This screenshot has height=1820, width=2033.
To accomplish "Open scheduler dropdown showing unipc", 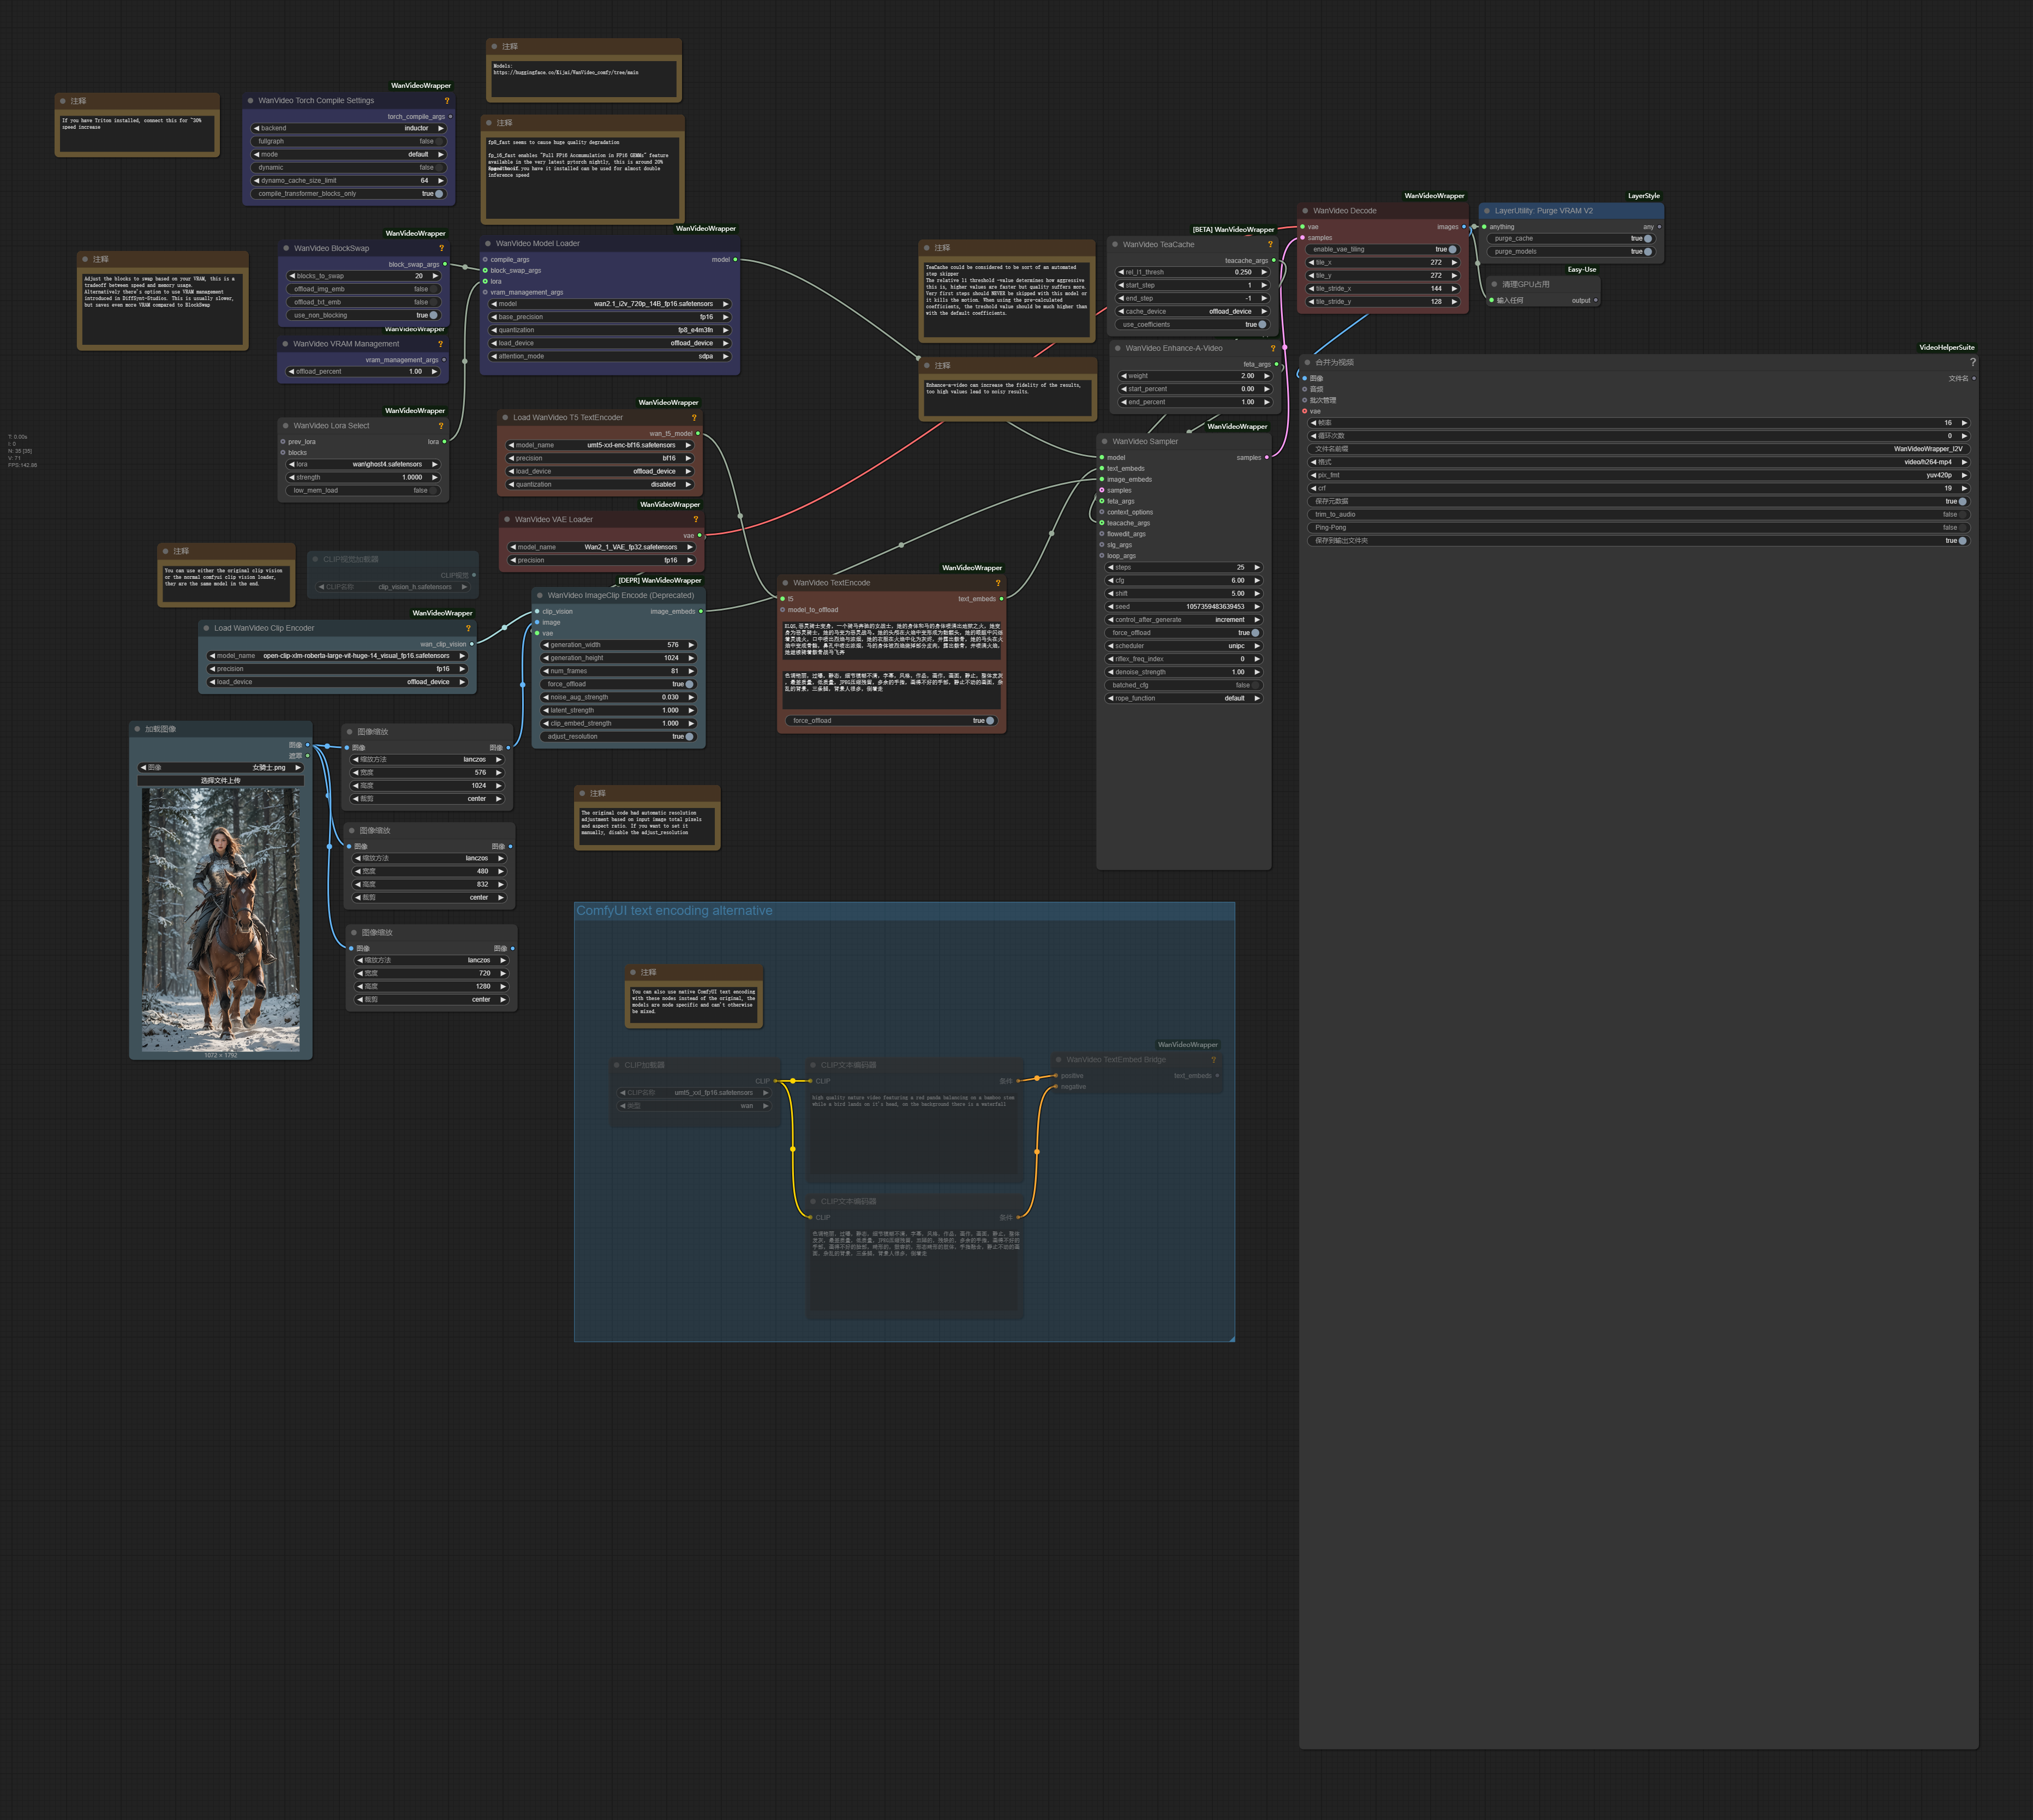I will point(1184,646).
